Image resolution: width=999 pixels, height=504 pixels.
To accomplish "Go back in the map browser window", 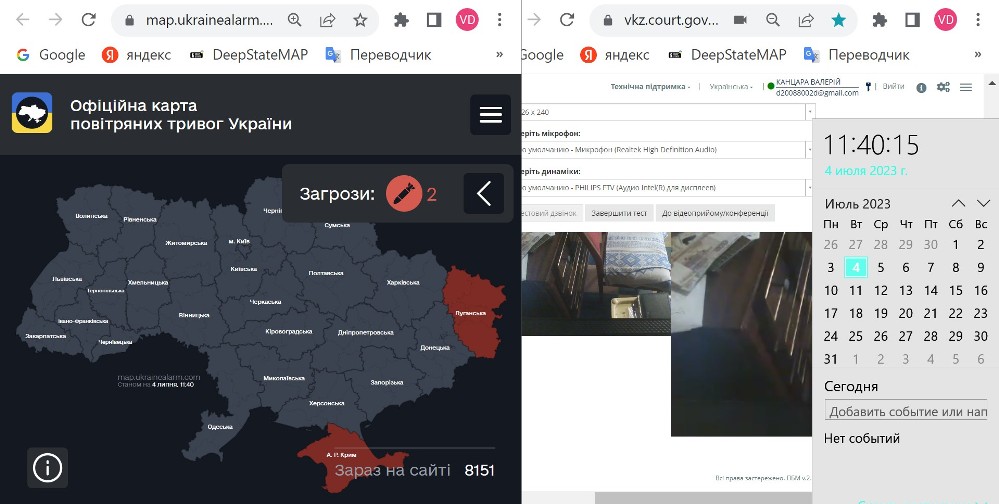I will (23, 20).
